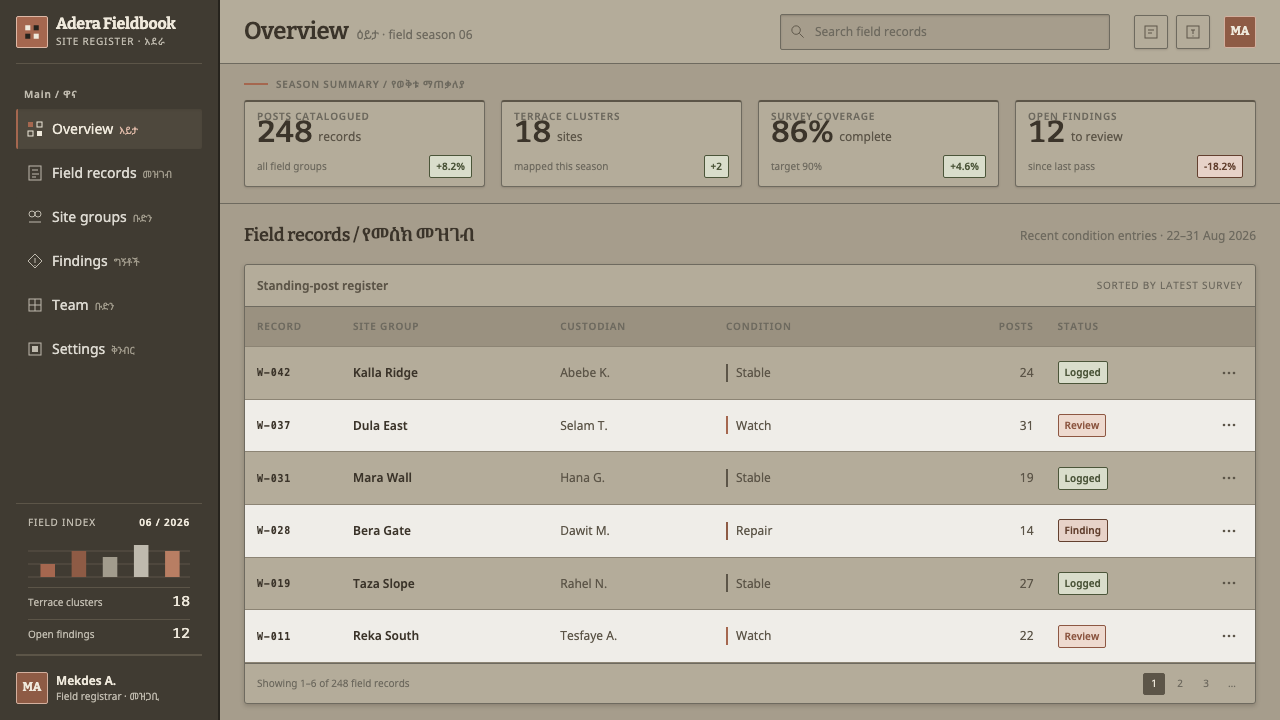The height and width of the screenshot is (720, 1280).
Task: Open Settings from the sidebar menu
Action: 109,349
